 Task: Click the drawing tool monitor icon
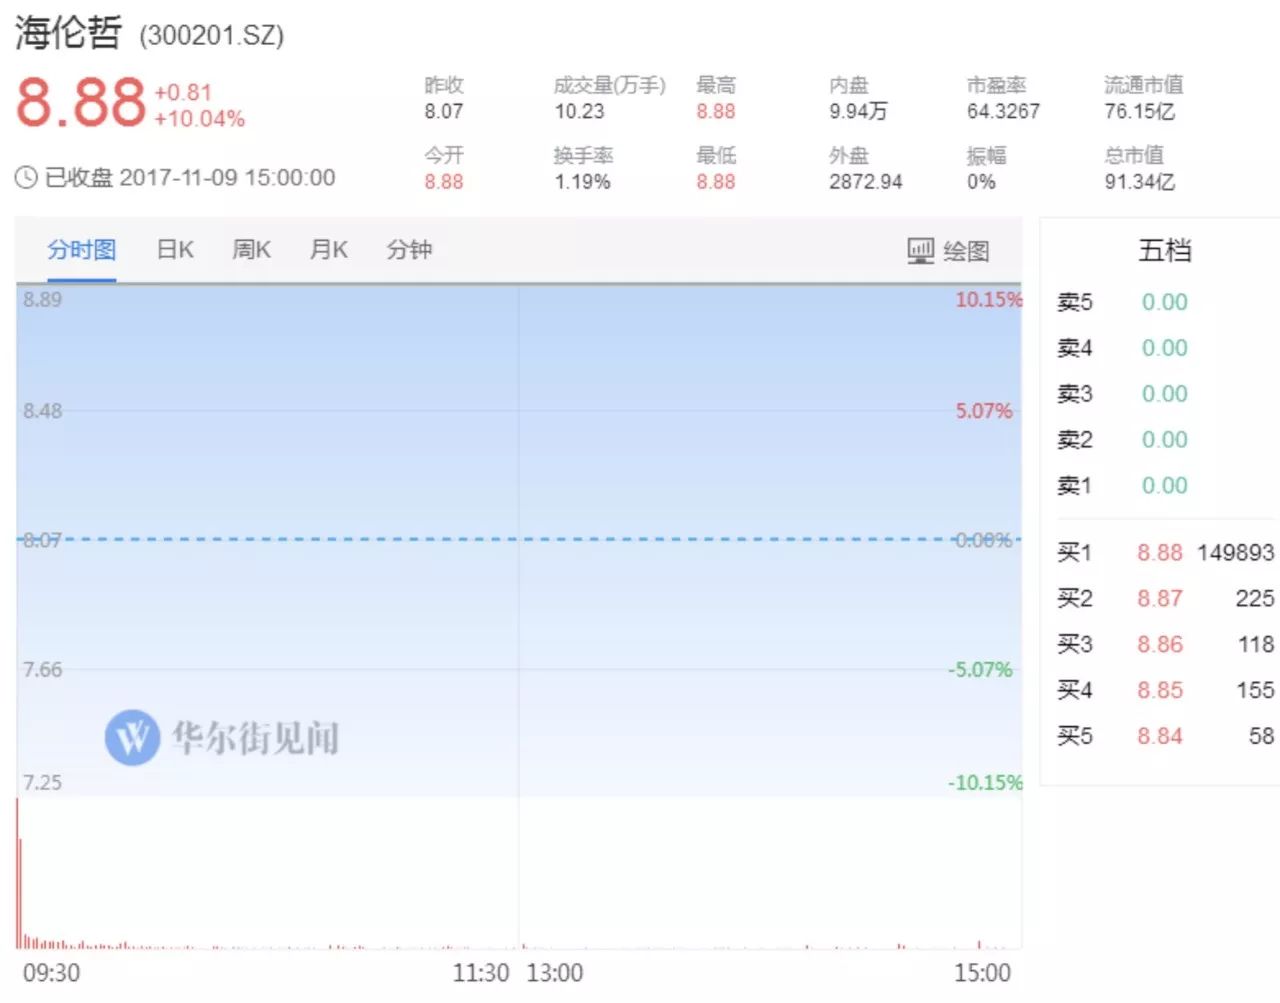click(920, 250)
